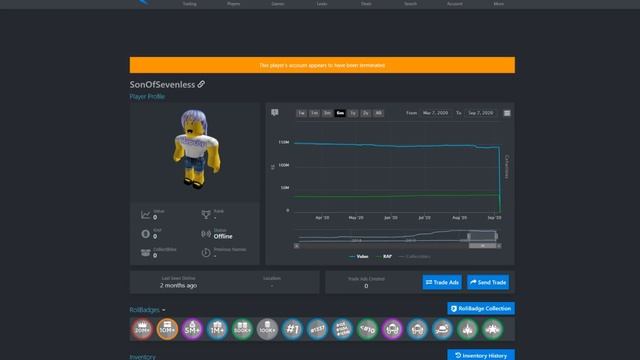Screen dimensions: 640x360
Task: Click the 1M+ blue badge
Action: 217,329
